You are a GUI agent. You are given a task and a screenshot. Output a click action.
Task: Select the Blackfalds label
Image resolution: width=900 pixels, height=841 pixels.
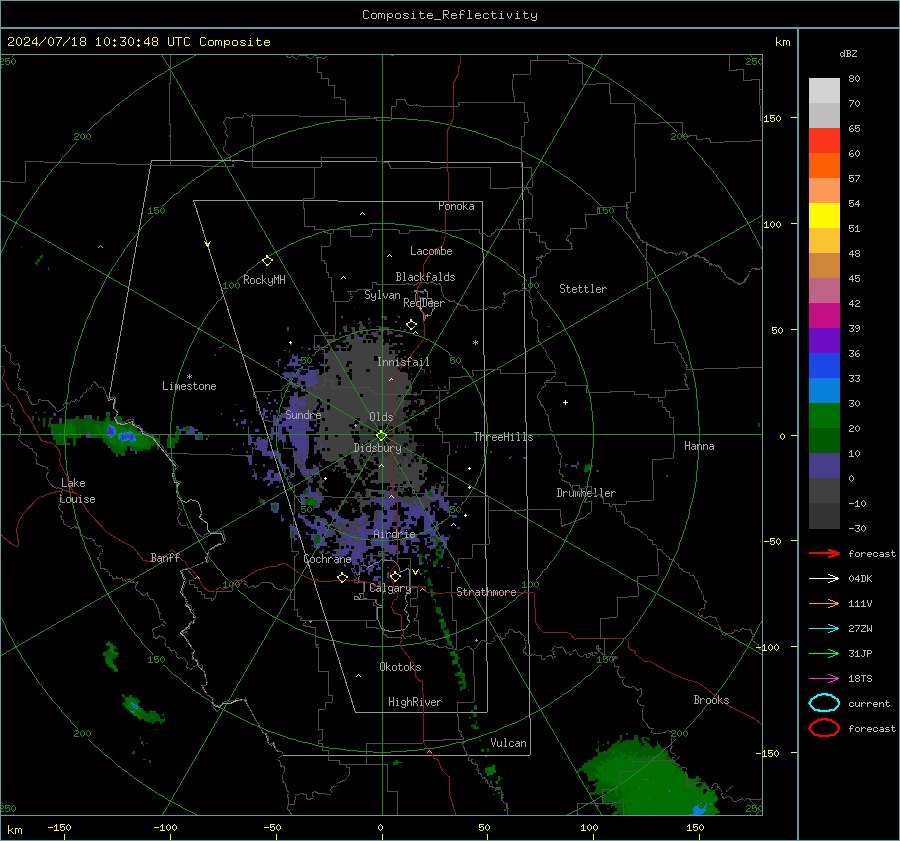[425, 277]
